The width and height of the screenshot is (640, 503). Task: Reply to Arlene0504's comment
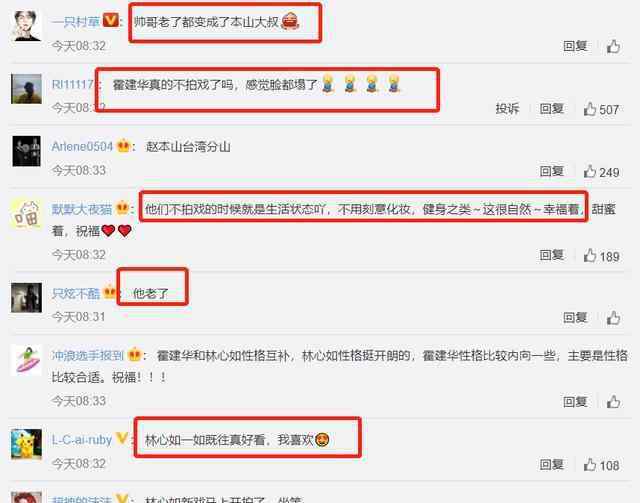click(551, 171)
